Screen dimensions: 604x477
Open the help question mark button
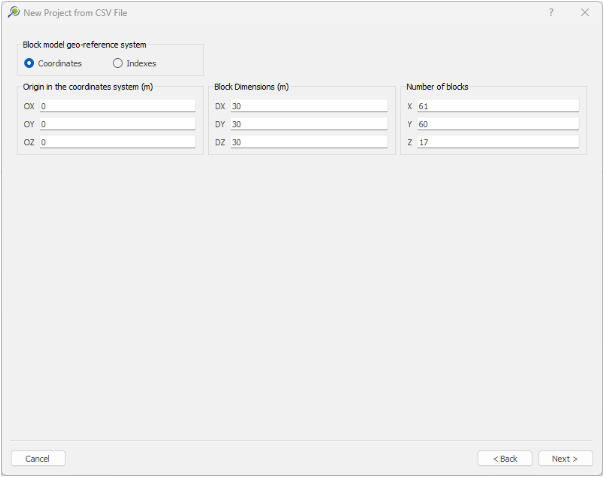pos(551,12)
